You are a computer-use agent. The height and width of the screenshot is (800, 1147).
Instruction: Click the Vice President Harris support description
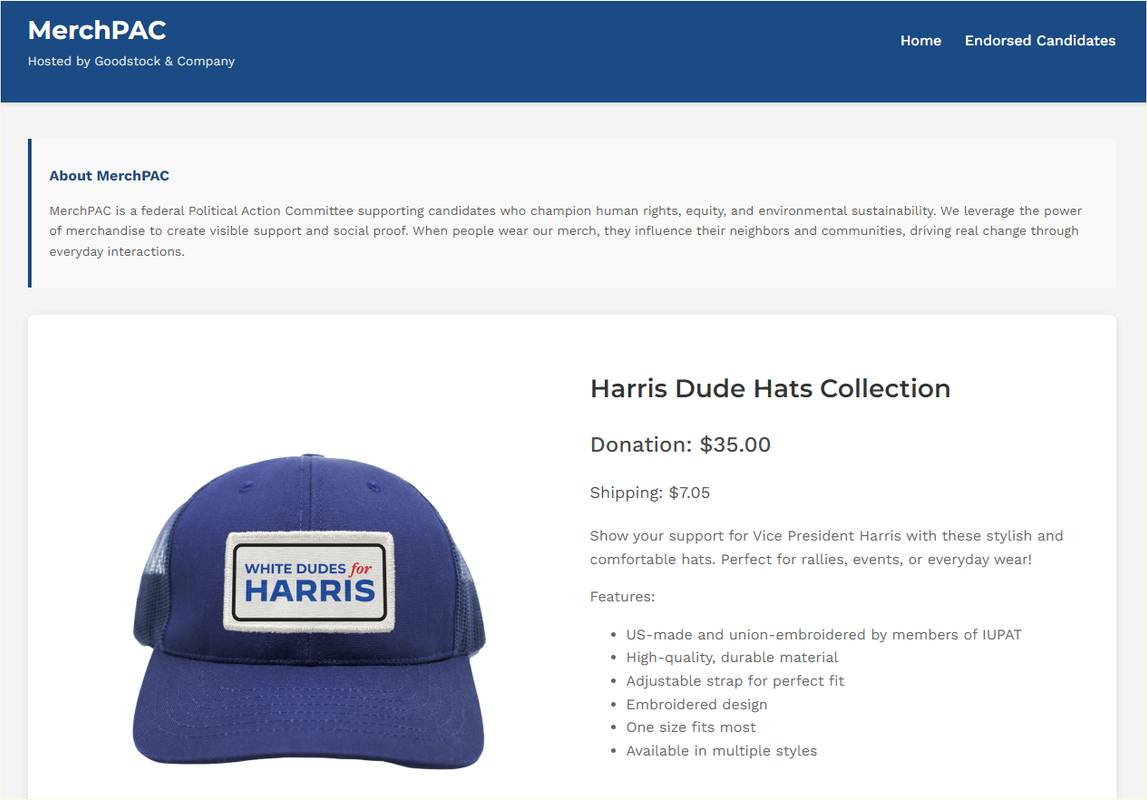pyautogui.click(x=827, y=548)
